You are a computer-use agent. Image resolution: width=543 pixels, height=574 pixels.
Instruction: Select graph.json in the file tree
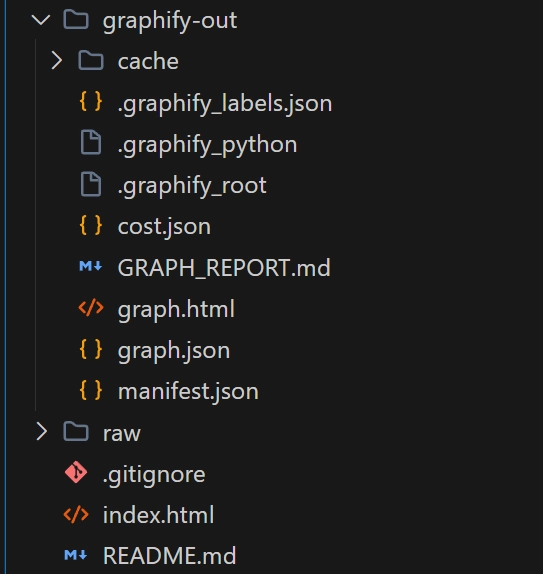click(x=174, y=351)
